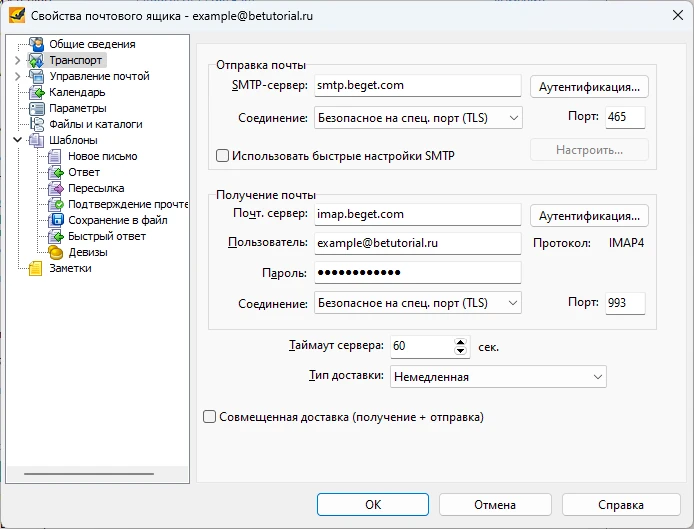Click the Настроить button
694x529 pixels.
(x=589, y=150)
